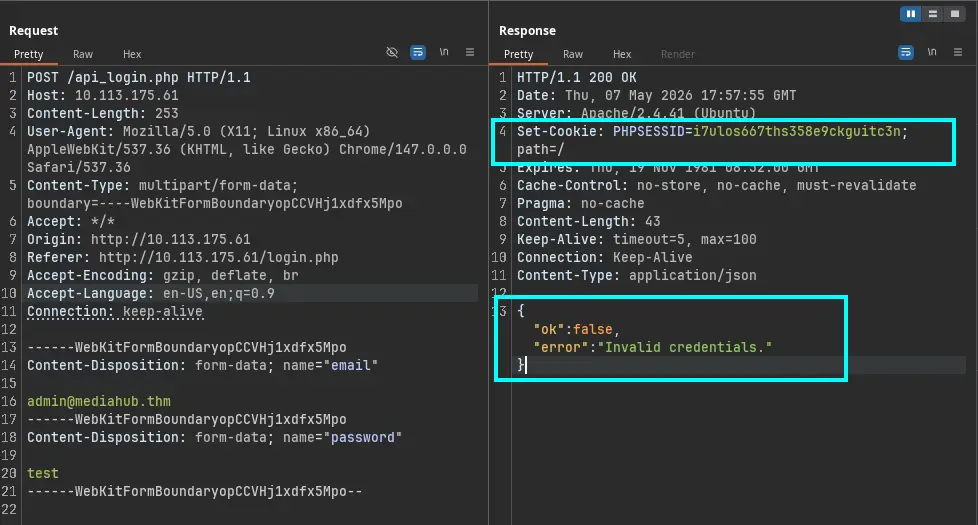Click the Accept-Language header line
The height and width of the screenshot is (525, 978).
tap(150, 294)
